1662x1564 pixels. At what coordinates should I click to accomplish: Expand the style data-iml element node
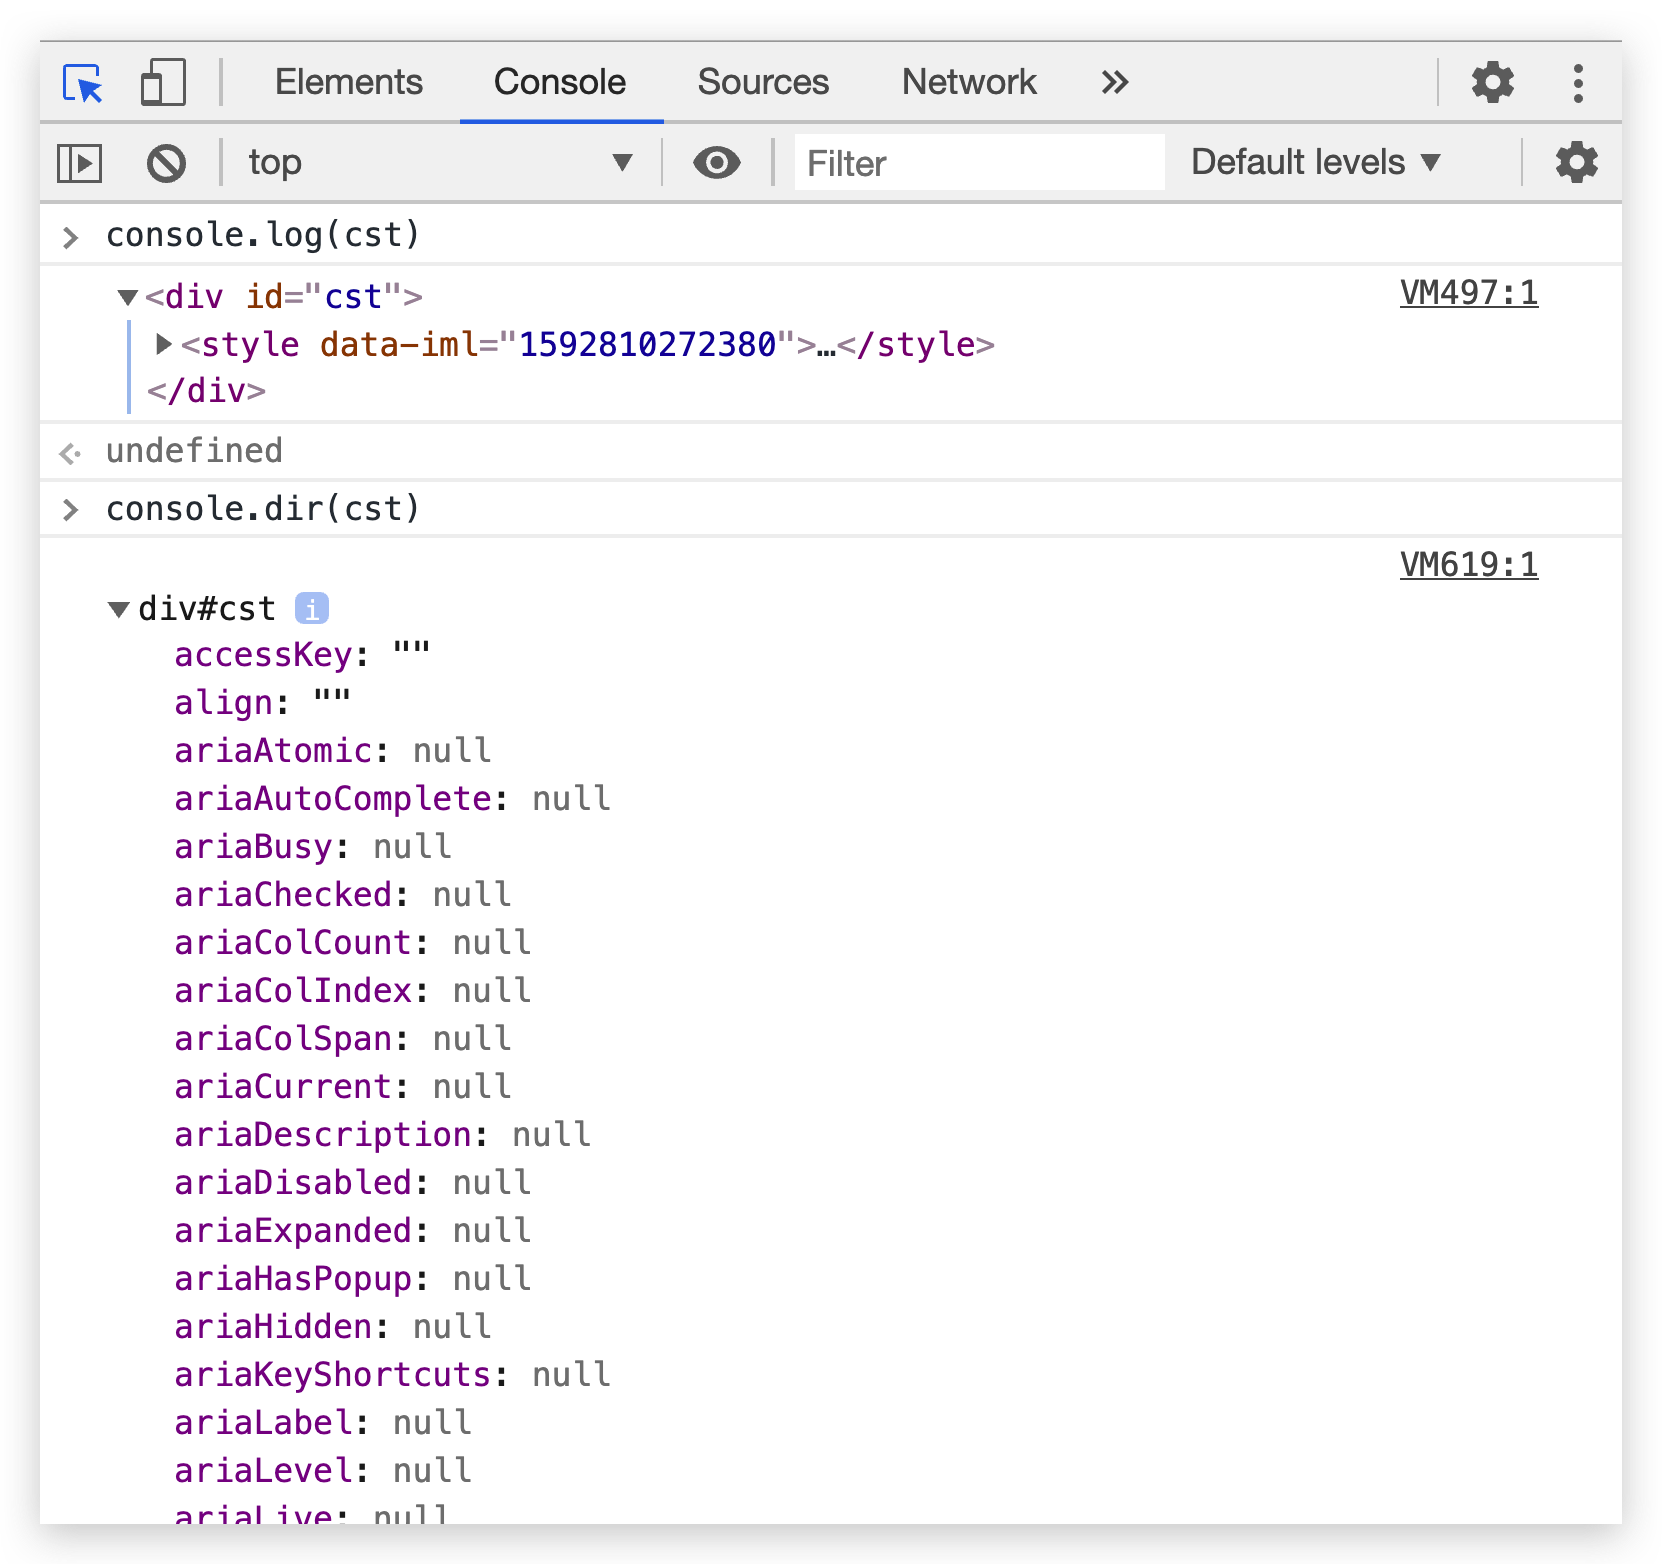pyautogui.click(x=164, y=344)
